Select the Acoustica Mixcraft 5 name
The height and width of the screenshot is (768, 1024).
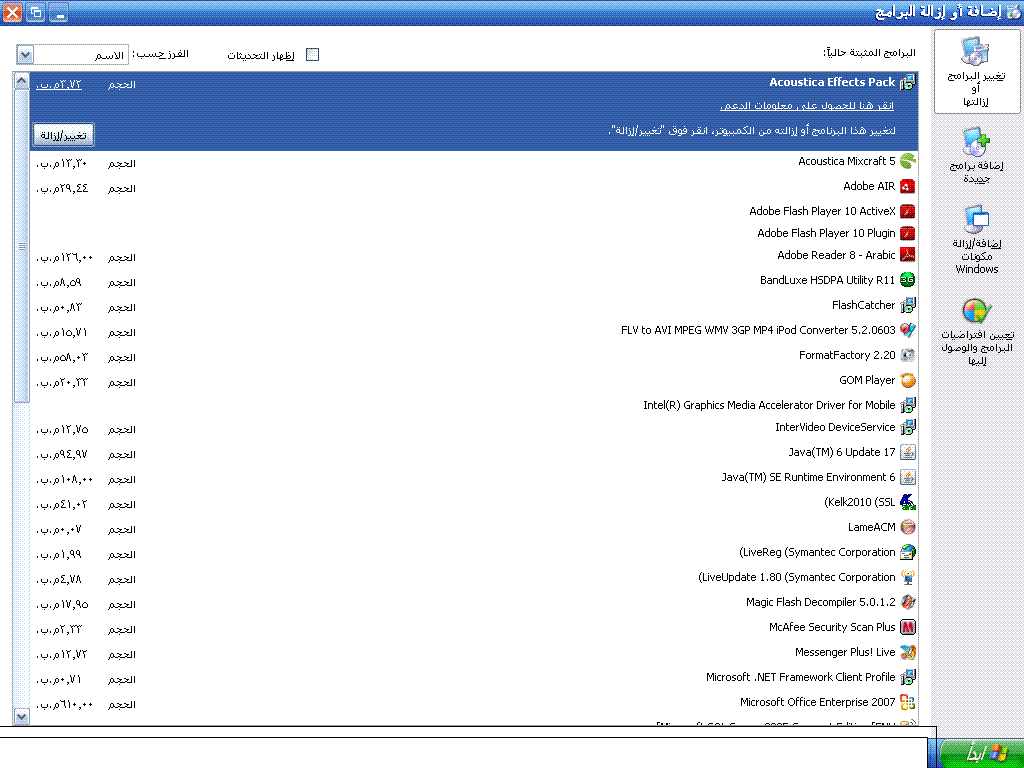[x=846, y=161]
